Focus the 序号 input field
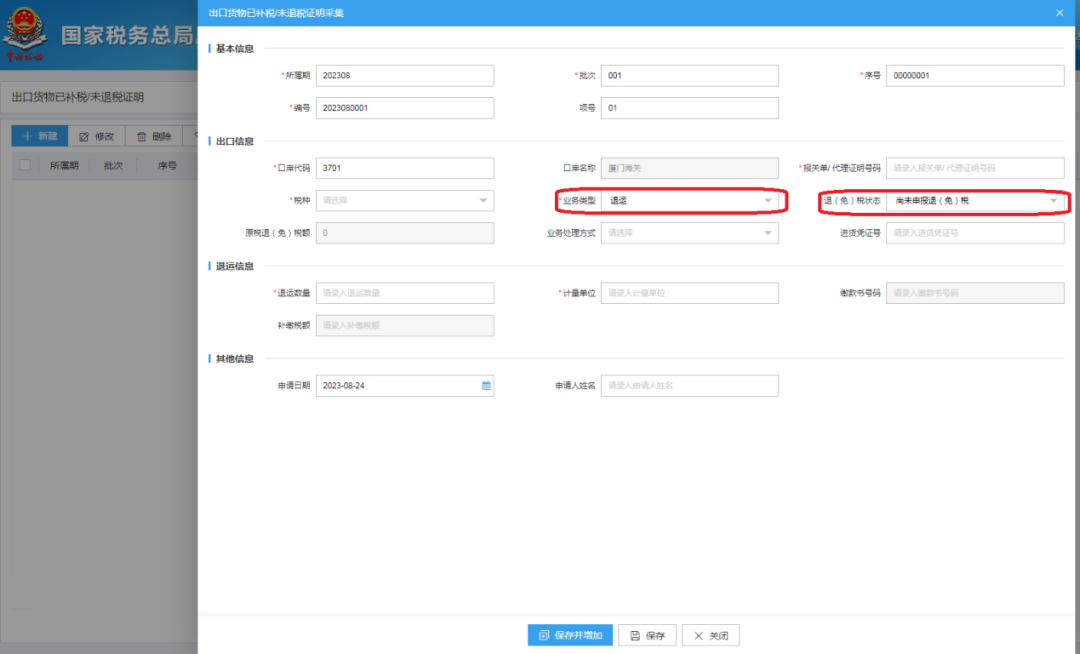 tap(975, 76)
